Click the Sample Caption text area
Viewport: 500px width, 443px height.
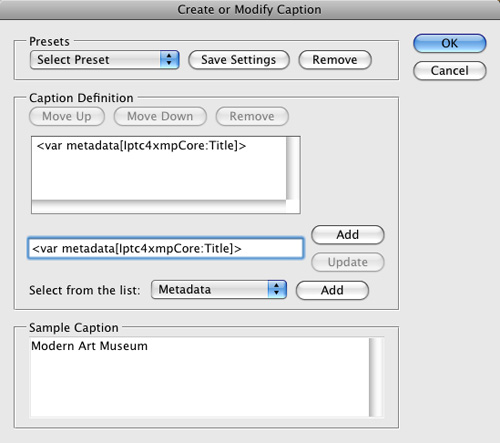tap(200, 377)
